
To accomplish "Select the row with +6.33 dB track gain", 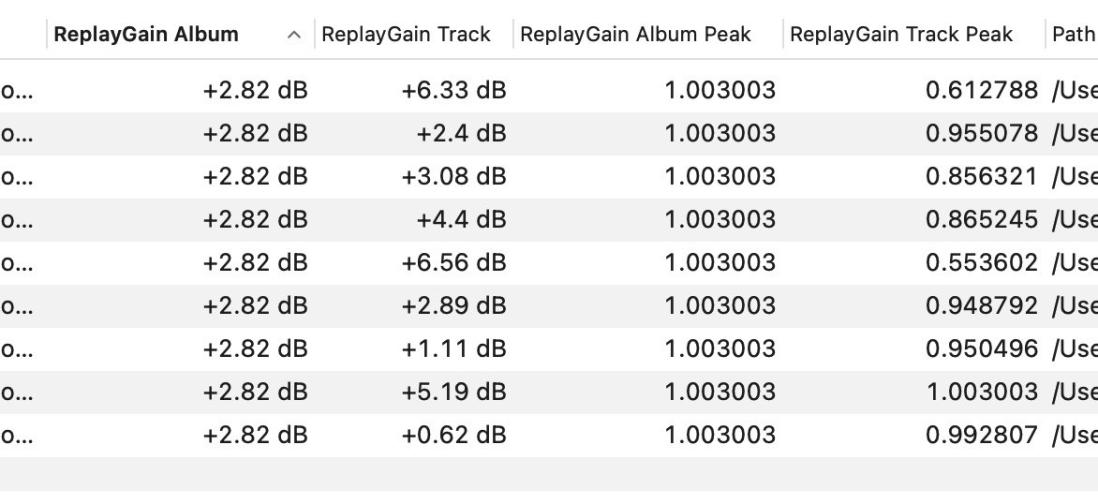I will click(454, 92).
